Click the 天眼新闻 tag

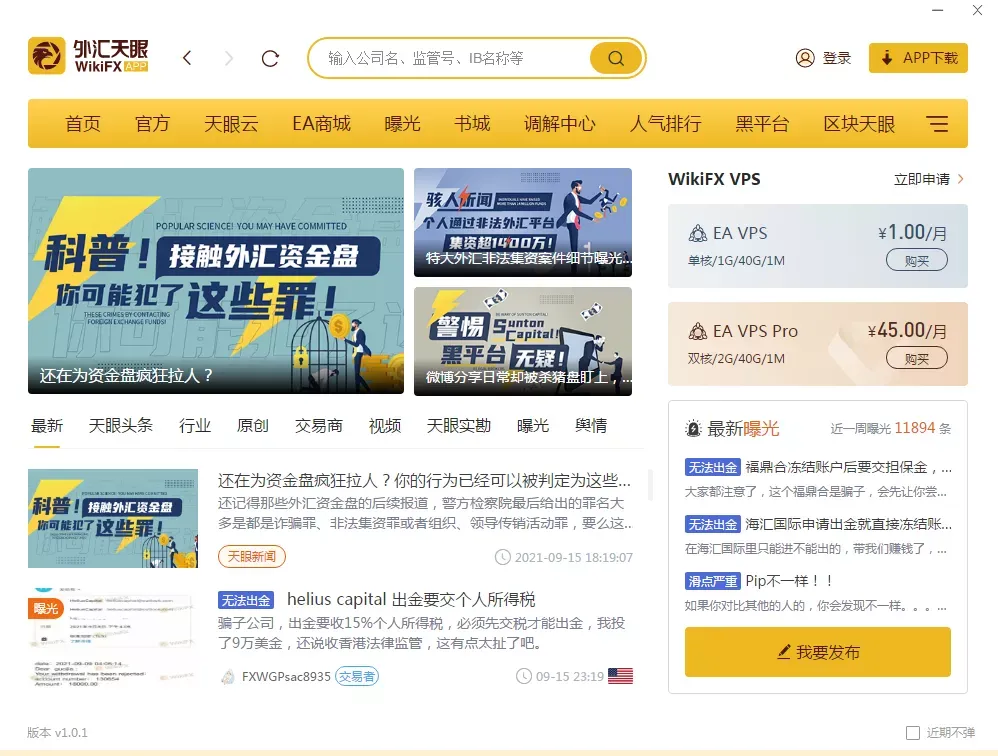pos(251,557)
